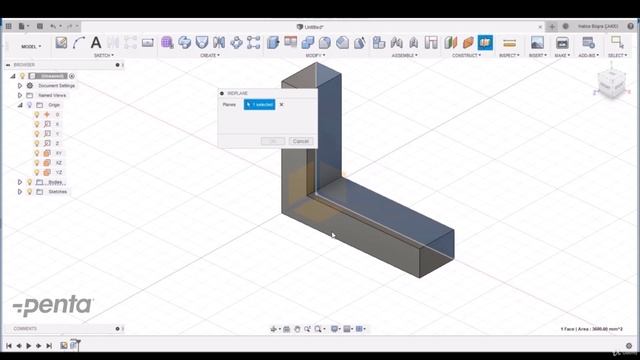Click the Measure tool icon
640x360 pixels.
point(509,42)
